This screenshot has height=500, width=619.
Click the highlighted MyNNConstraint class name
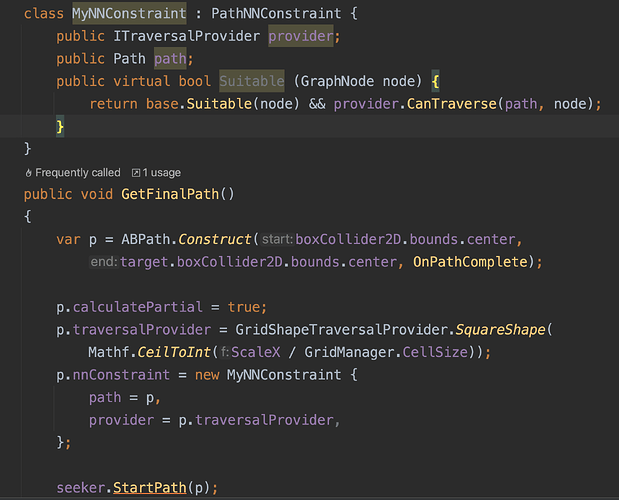pyautogui.click(x=129, y=13)
